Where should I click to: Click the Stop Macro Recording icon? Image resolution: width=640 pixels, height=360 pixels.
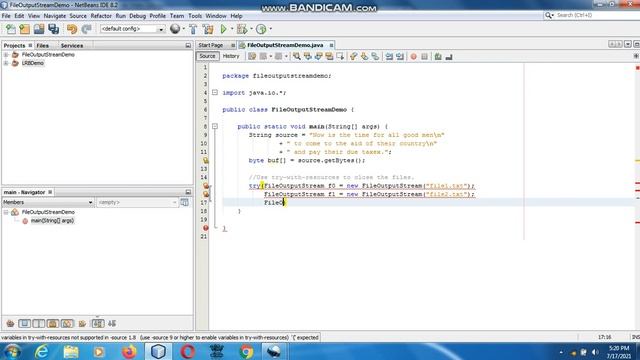pyautogui.click(x=424, y=57)
